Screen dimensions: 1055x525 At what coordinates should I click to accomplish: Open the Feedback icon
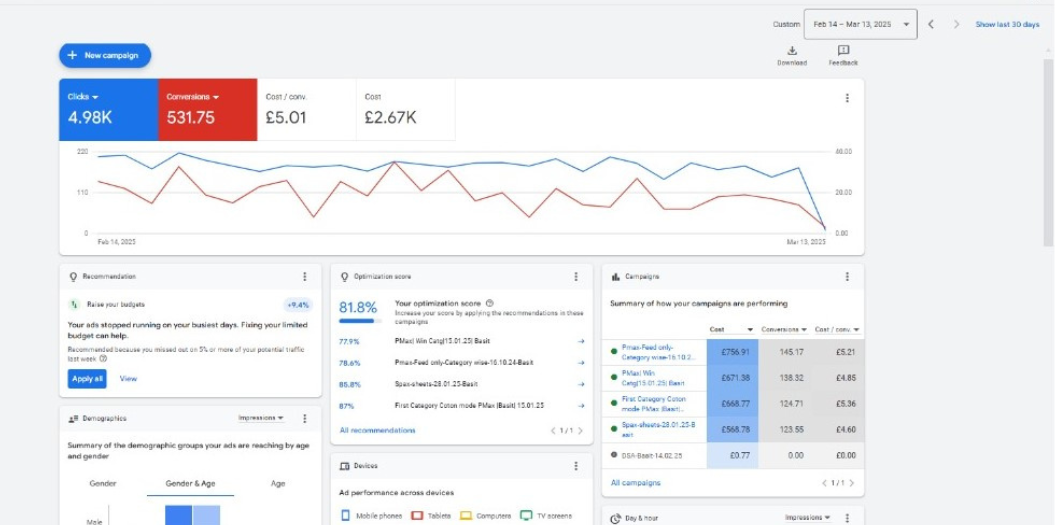point(843,51)
